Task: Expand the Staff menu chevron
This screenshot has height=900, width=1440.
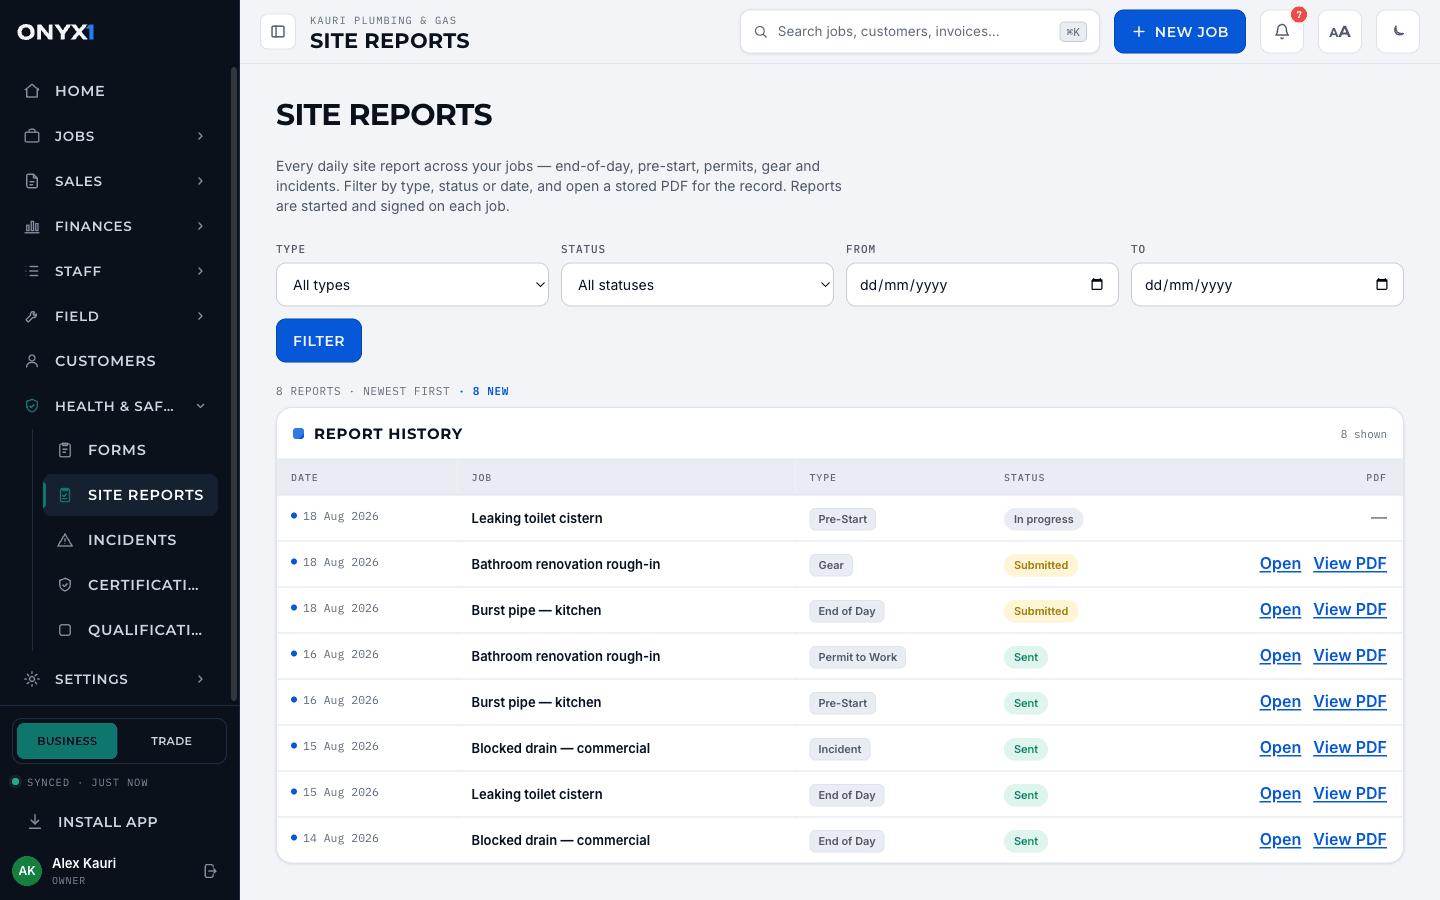Action: (x=201, y=271)
